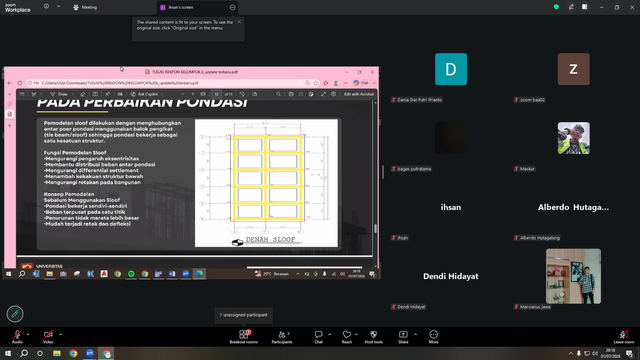Click favorites star in shared browser address bar
The image size is (640, 360).
click(316, 83)
